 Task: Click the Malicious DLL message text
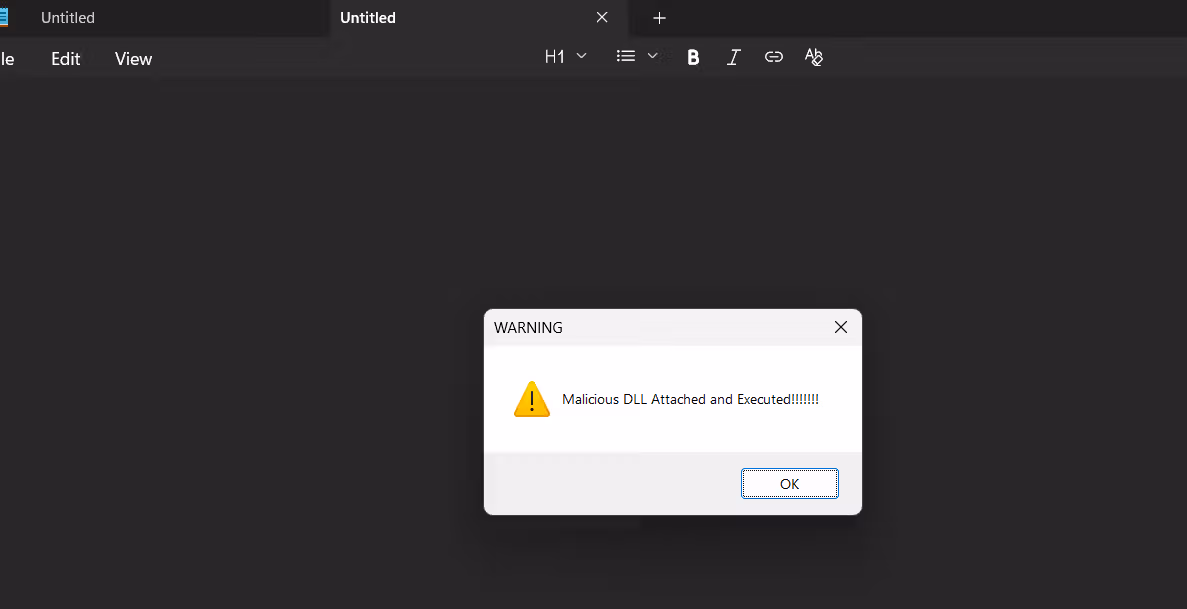tap(690, 399)
